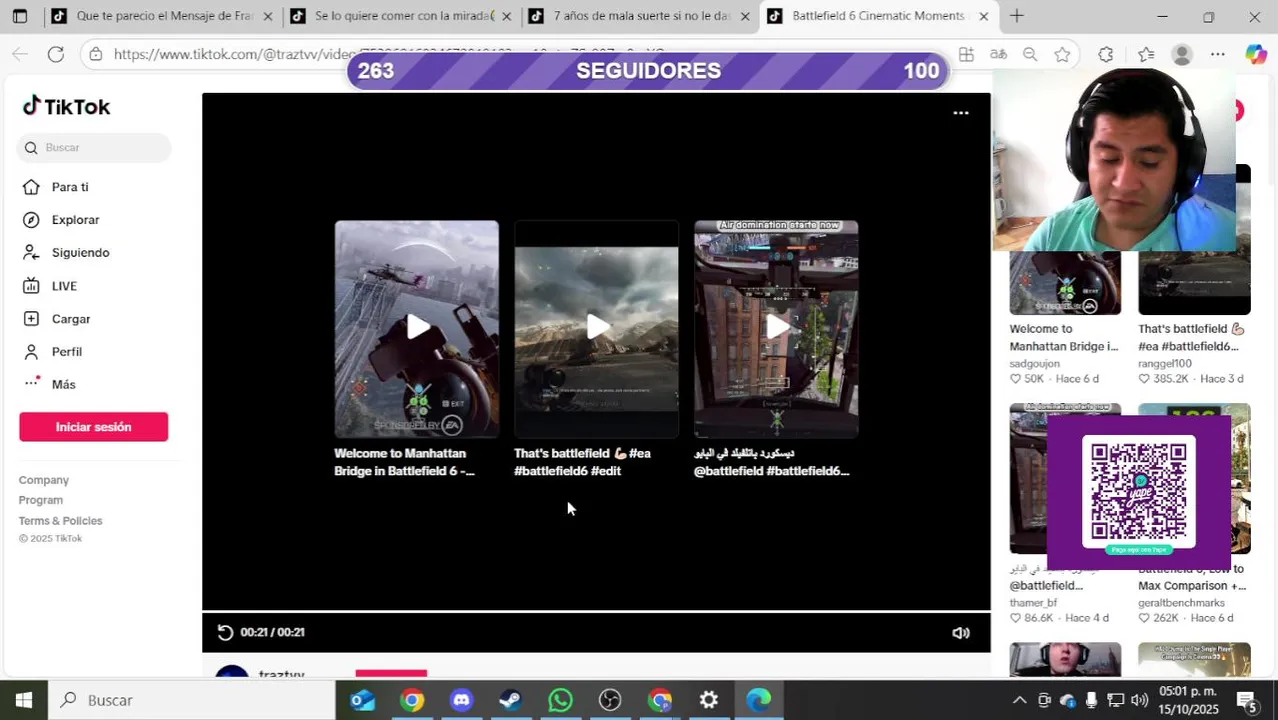The width and height of the screenshot is (1278, 720).
Task: Open traztvv creator name below video
Action: pyautogui.click(x=281, y=675)
